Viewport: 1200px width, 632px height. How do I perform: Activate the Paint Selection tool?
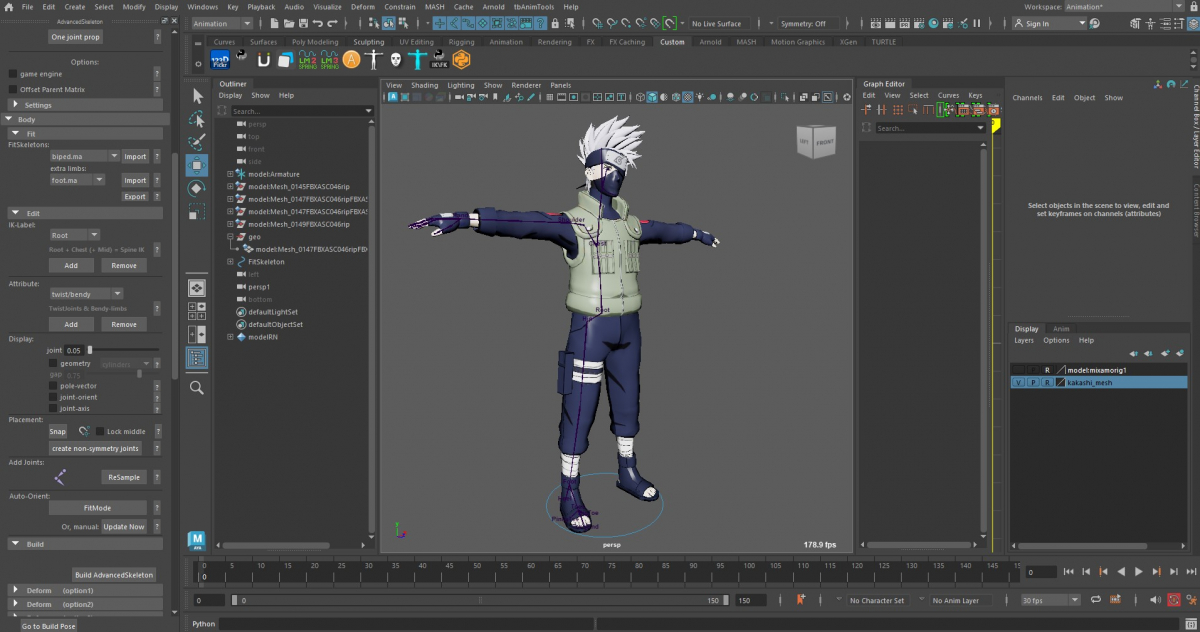point(197,142)
